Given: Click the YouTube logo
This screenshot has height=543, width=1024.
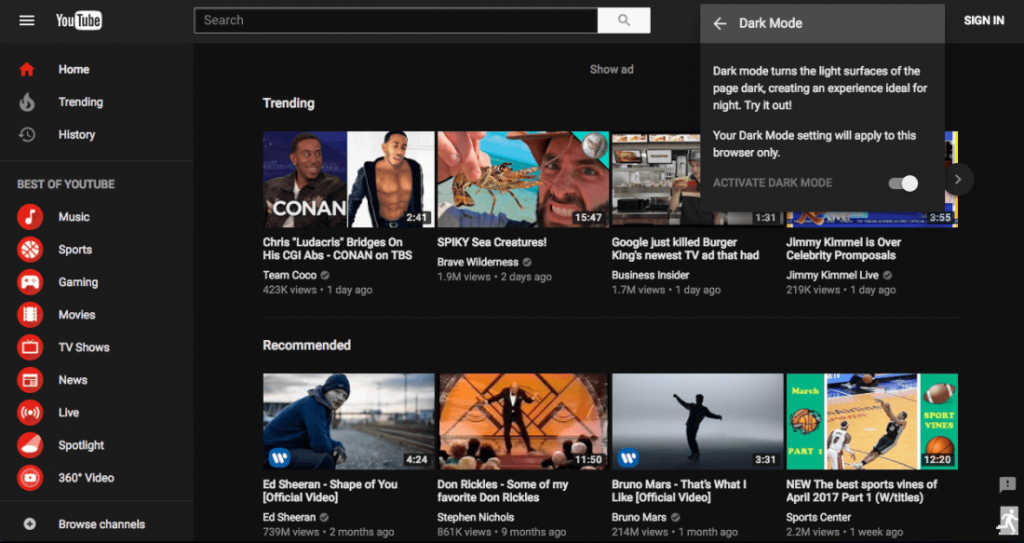Looking at the screenshot, I should (78, 20).
